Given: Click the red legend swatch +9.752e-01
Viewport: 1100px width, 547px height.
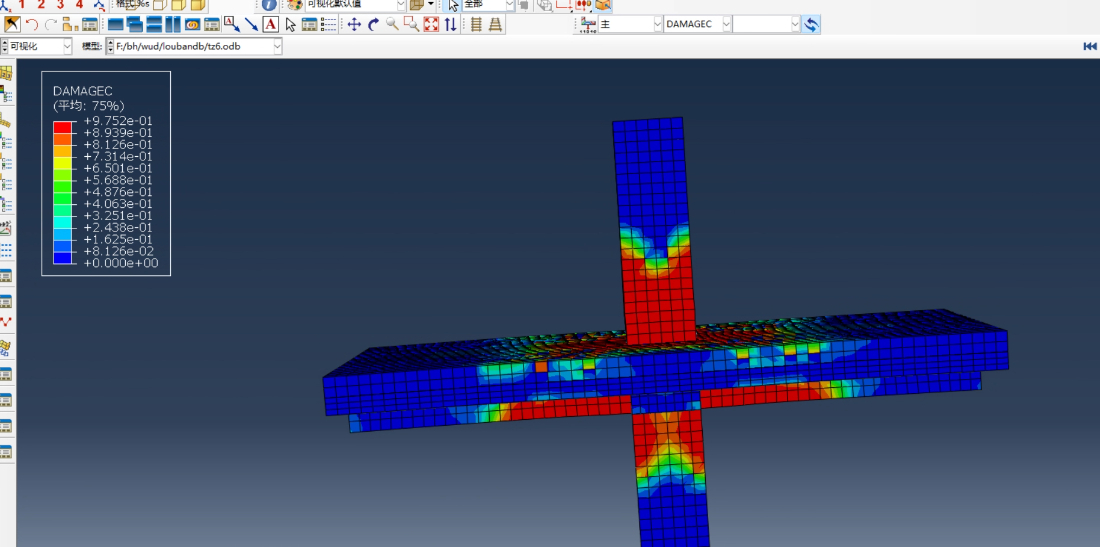Looking at the screenshot, I should (62, 127).
